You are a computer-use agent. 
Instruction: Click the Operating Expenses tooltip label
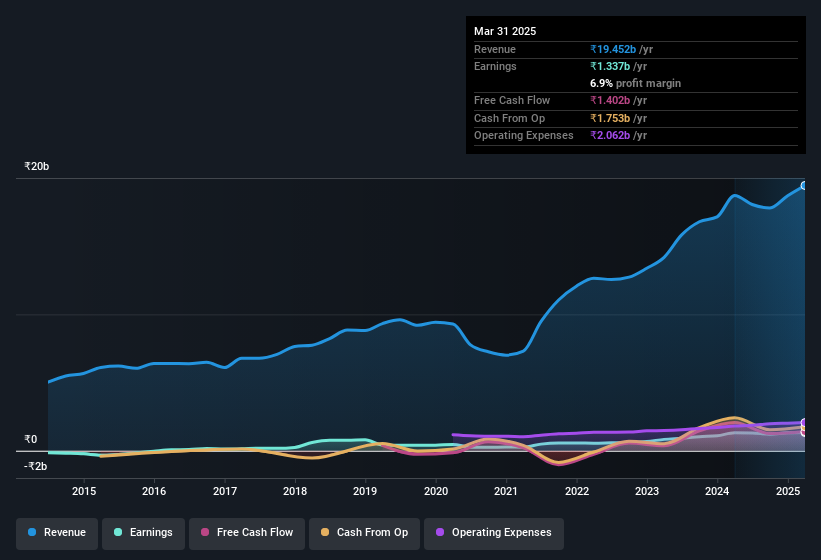524,136
